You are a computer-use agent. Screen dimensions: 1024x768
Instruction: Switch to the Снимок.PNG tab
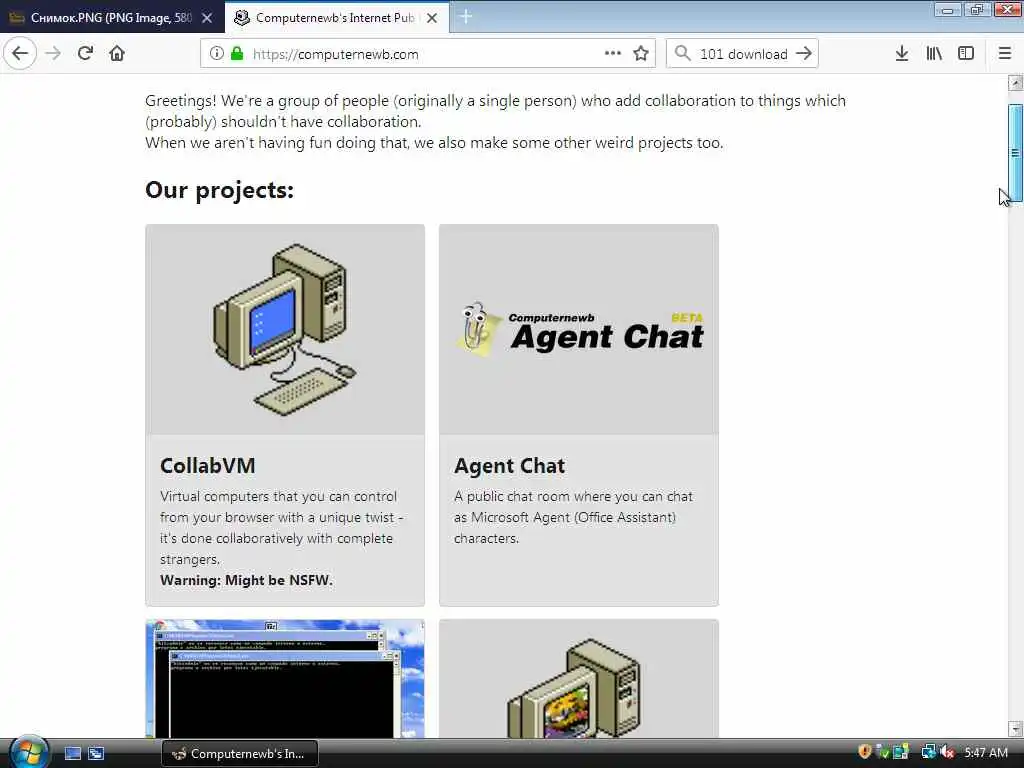(x=112, y=18)
